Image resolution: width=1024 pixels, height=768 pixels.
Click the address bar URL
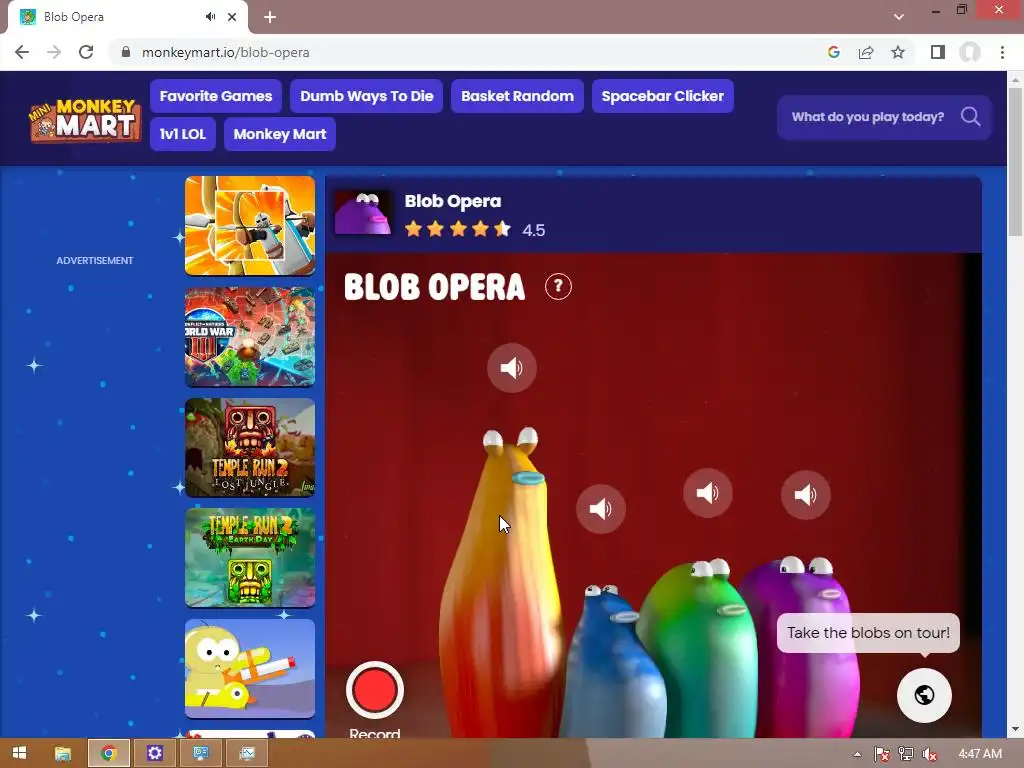pos(225,52)
